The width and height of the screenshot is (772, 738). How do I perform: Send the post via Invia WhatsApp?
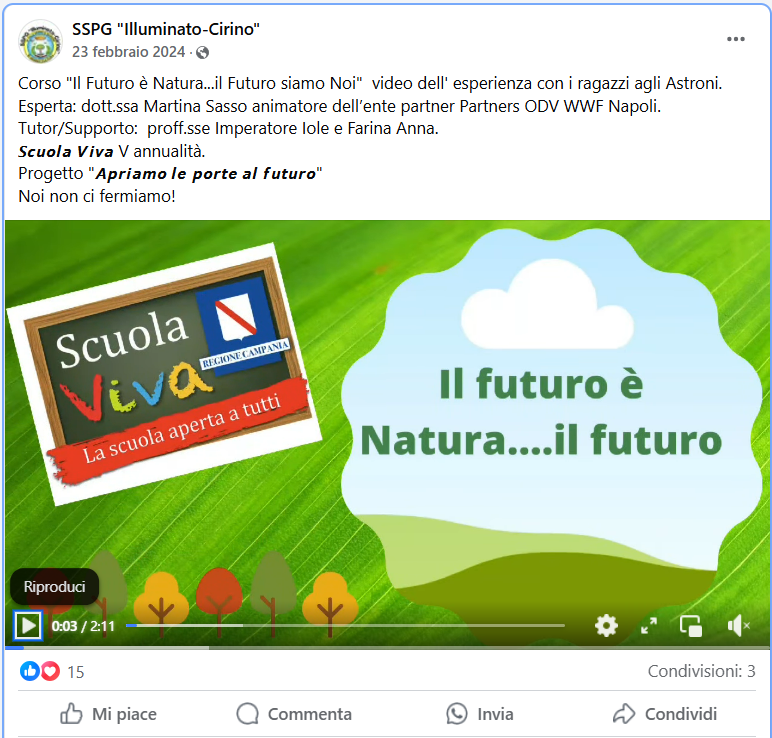click(480, 714)
